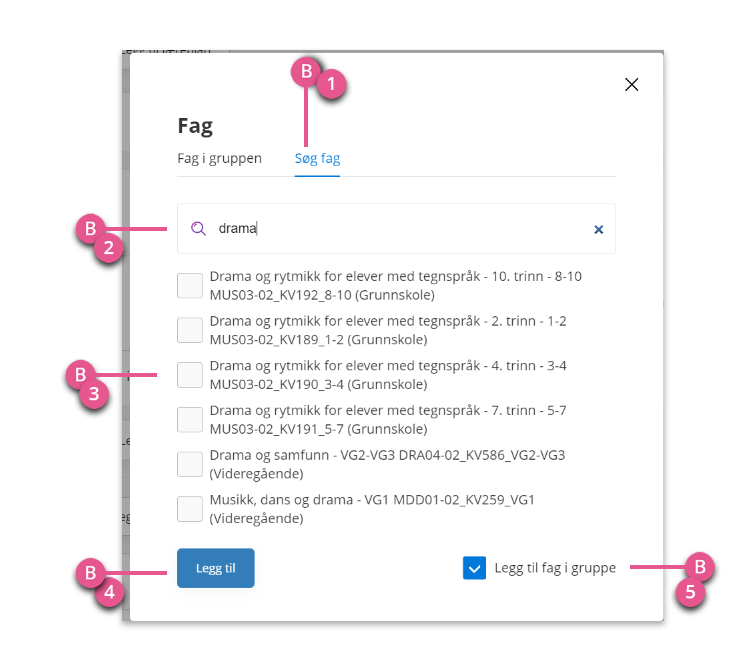Focus the search field containing drama
Viewport: 737px width, 655px height.
point(396,229)
